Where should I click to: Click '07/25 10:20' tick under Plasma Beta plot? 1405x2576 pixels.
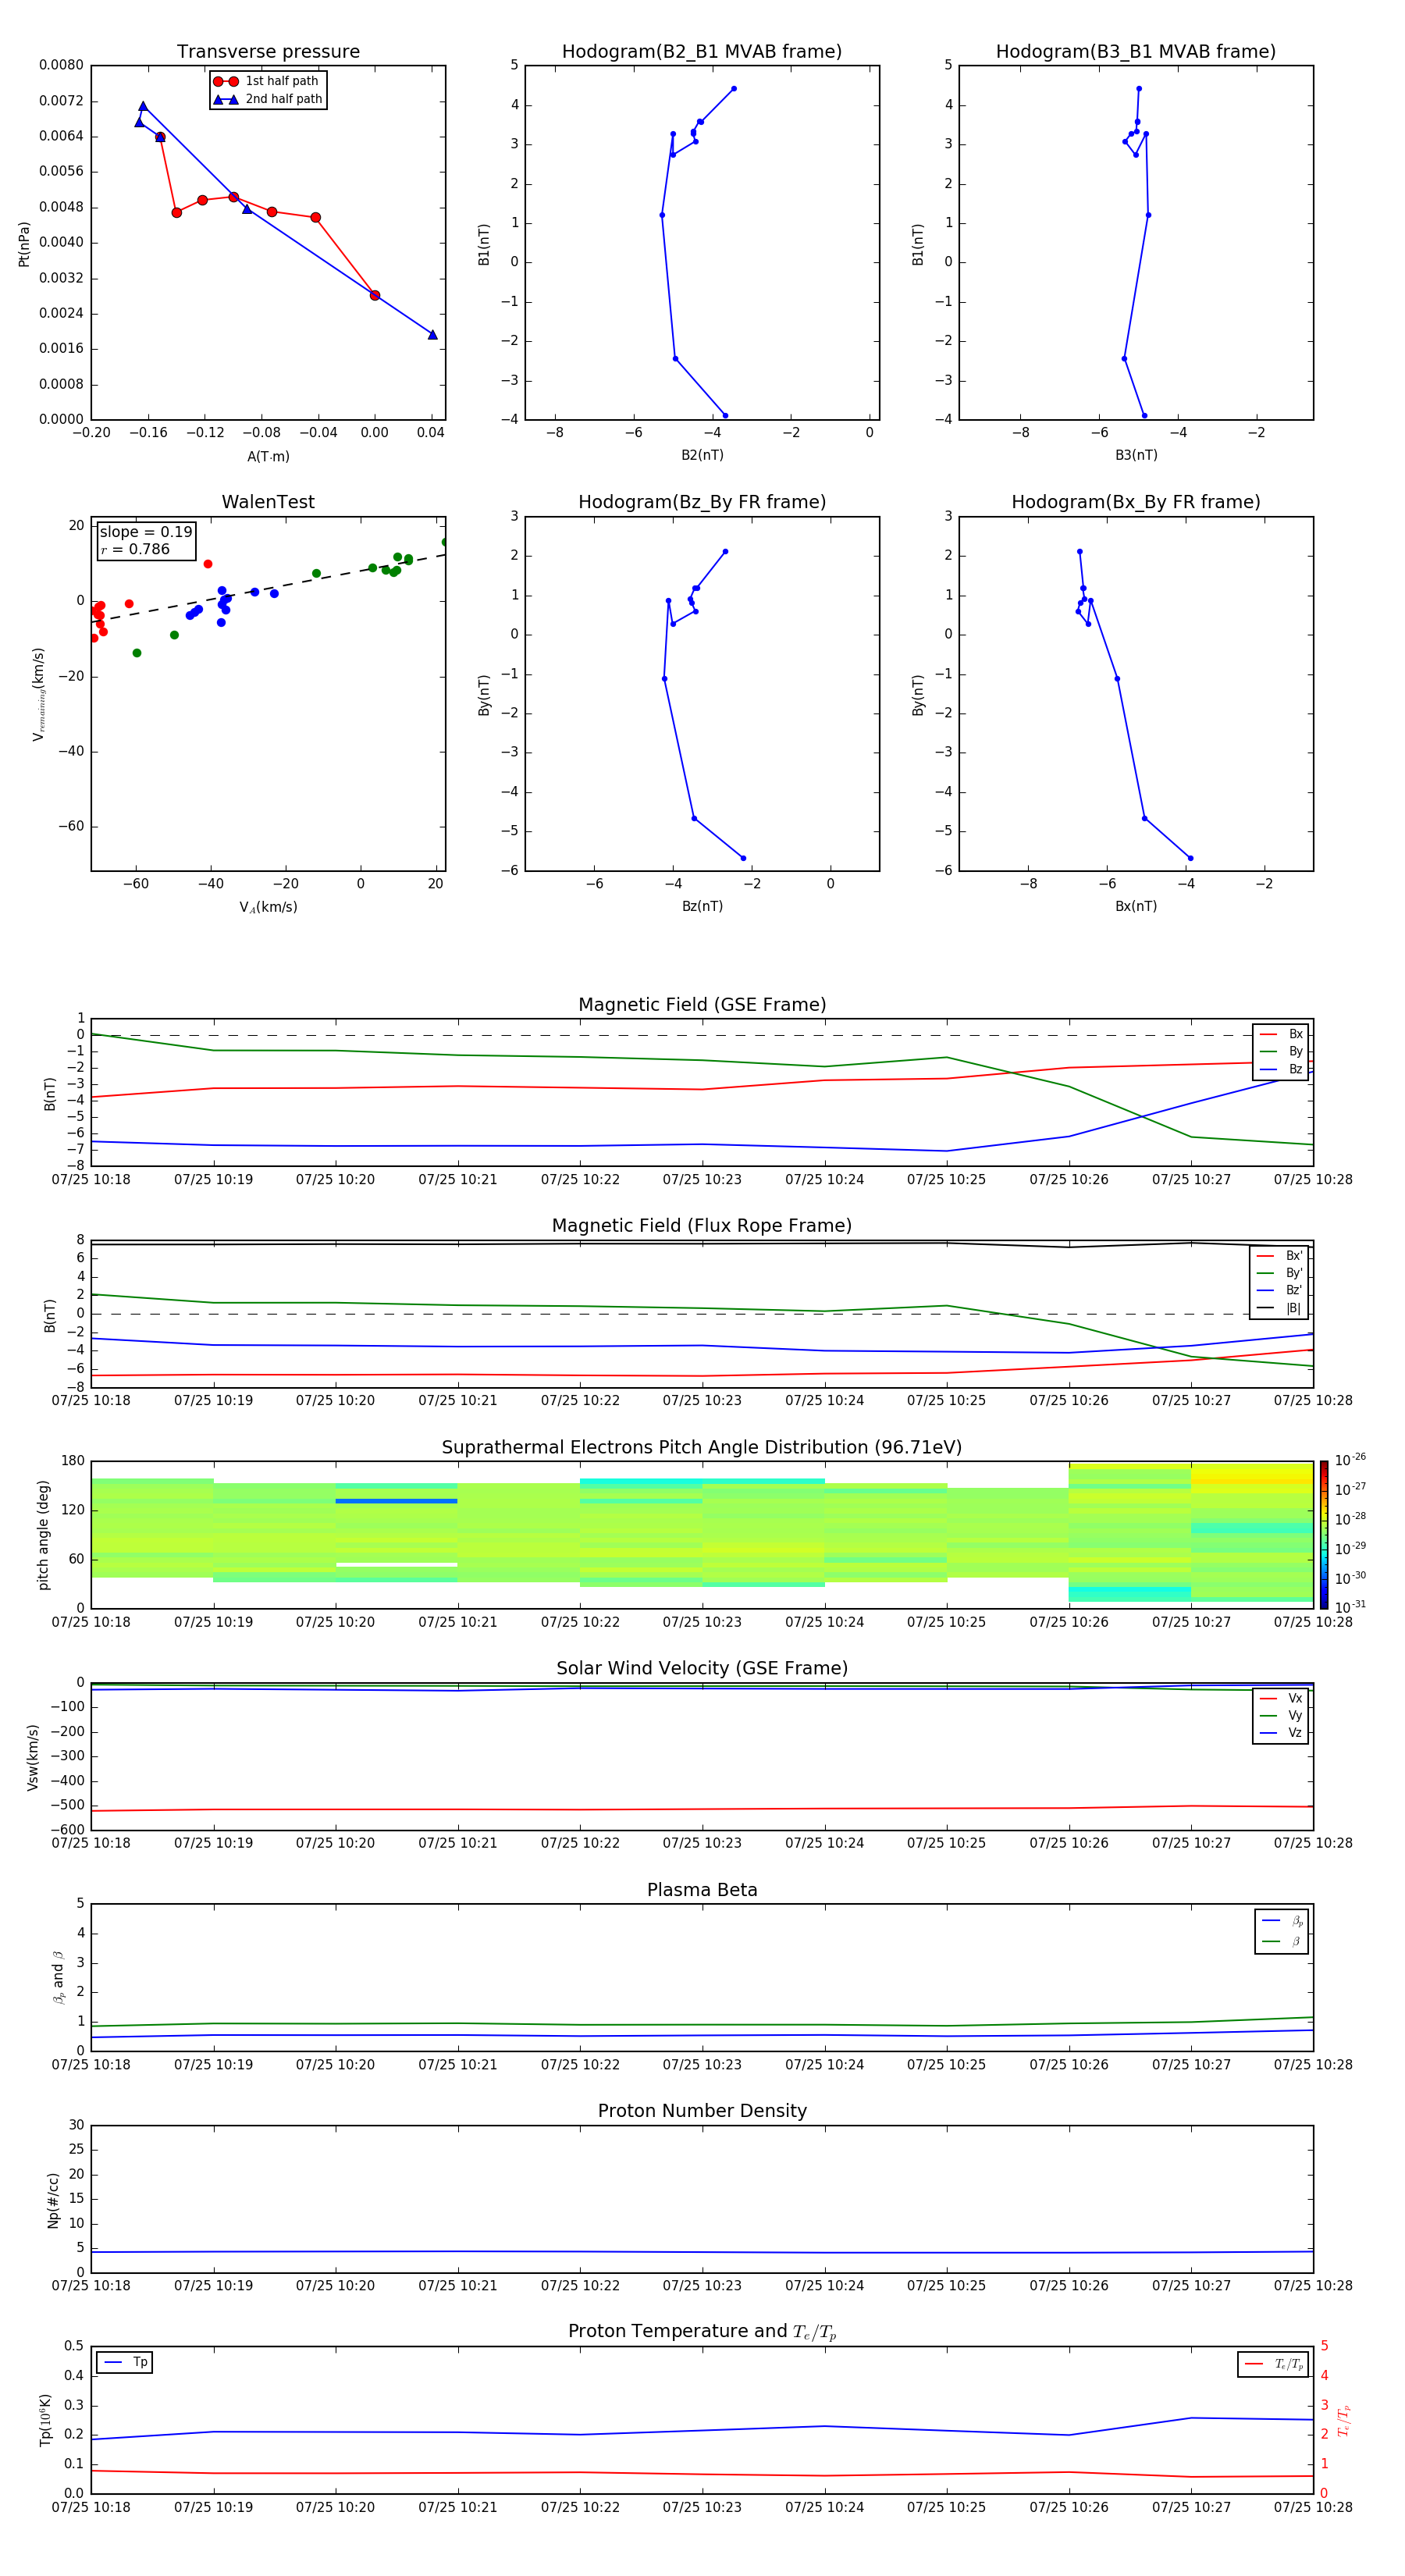[x=335, y=2065]
